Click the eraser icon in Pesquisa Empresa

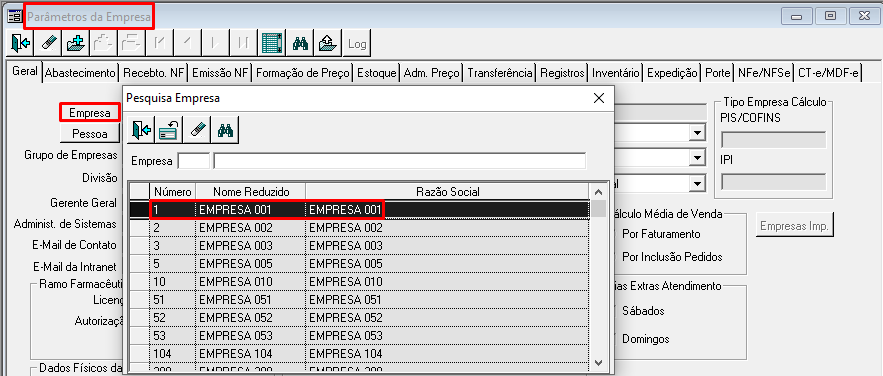(197, 130)
